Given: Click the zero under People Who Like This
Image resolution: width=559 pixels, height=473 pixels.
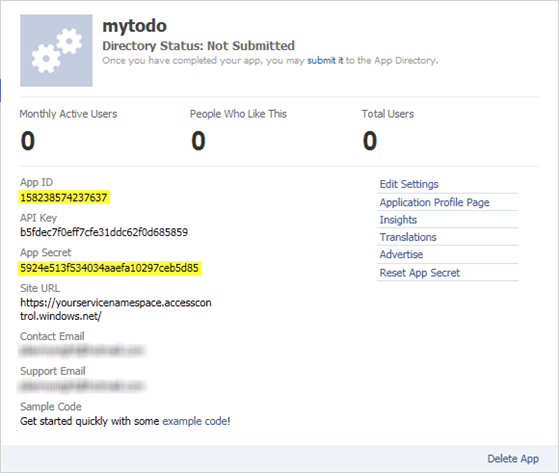Looking at the screenshot, I should pos(198,141).
